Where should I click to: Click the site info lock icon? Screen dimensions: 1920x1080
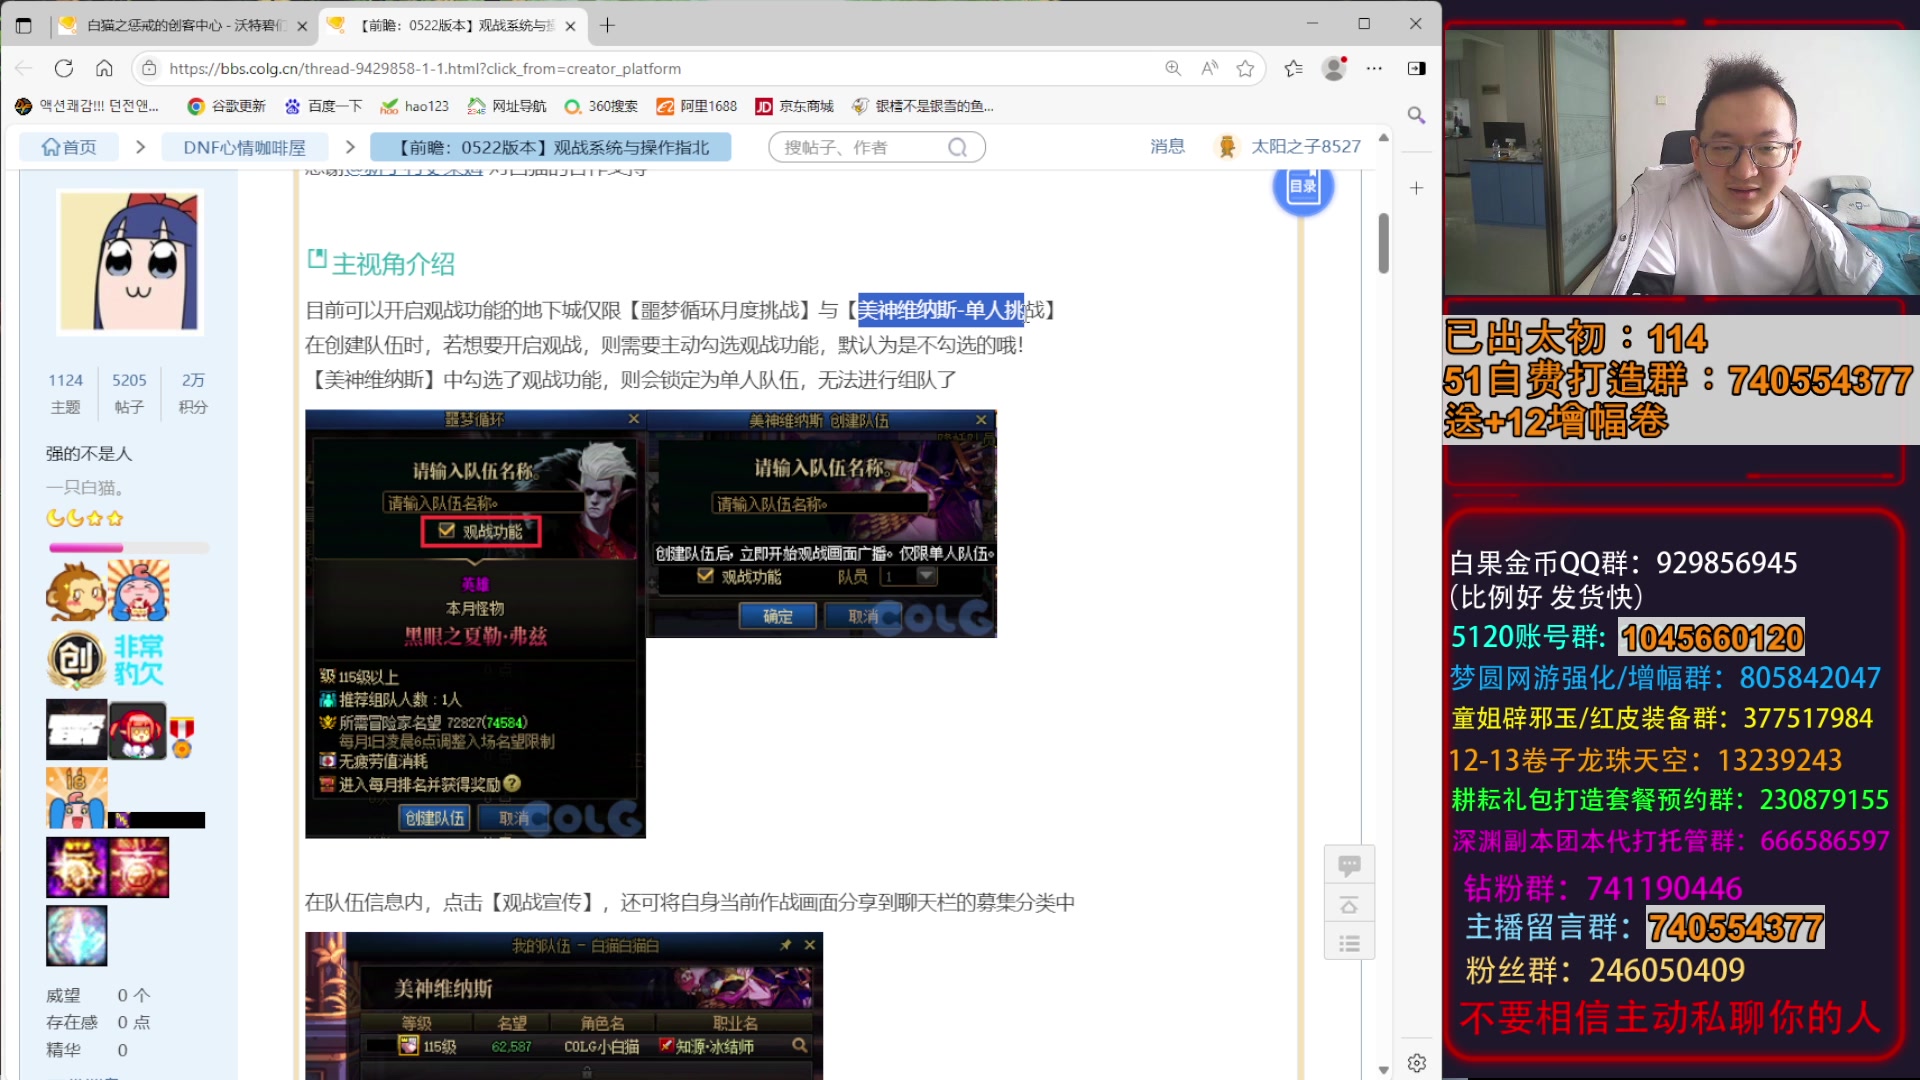point(149,68)
